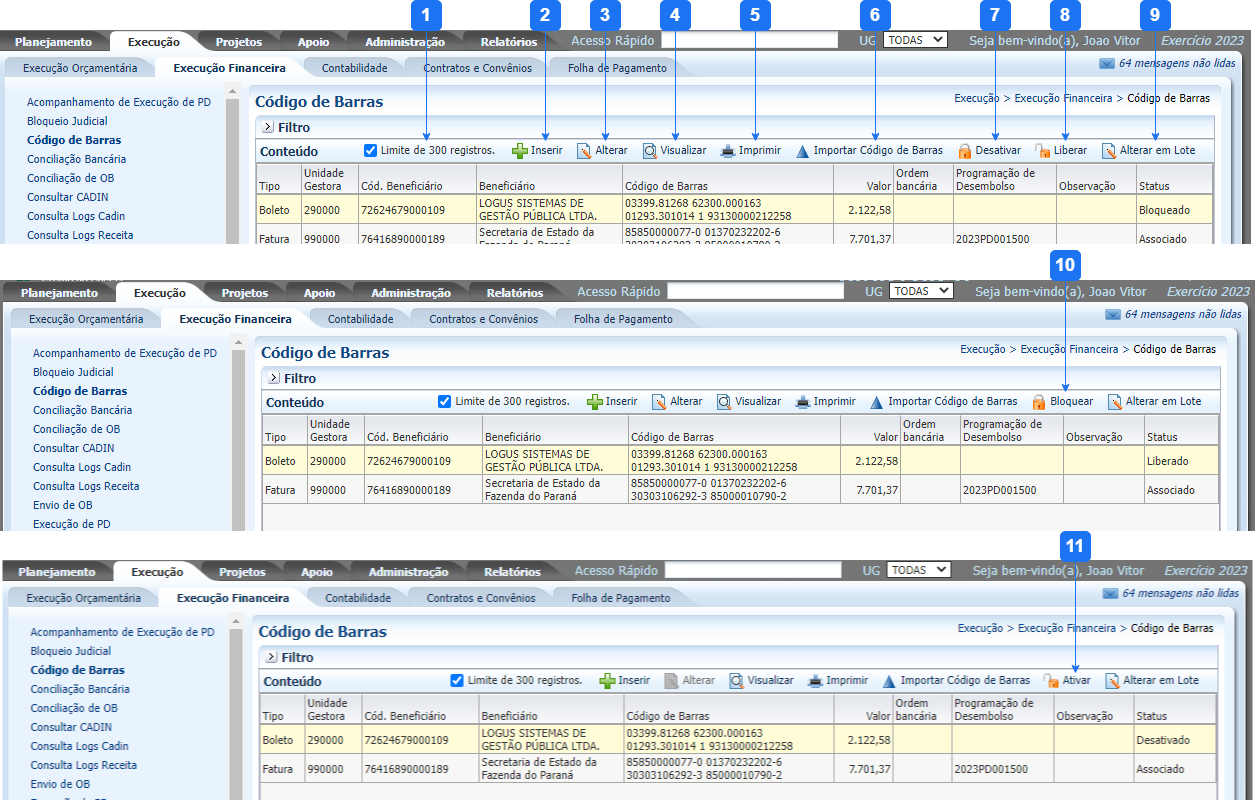The width and height of the screenshot is (1256, 801).
Task: Expand the Filtro panel in the bottom screenshot
Action: point(271,658)
